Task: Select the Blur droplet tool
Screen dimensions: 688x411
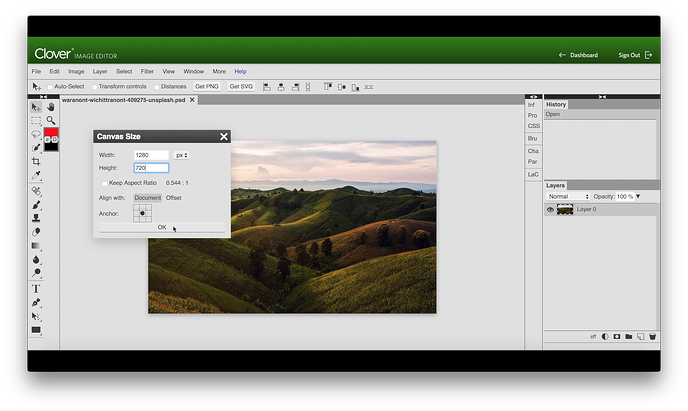Action: pos(36,260)
